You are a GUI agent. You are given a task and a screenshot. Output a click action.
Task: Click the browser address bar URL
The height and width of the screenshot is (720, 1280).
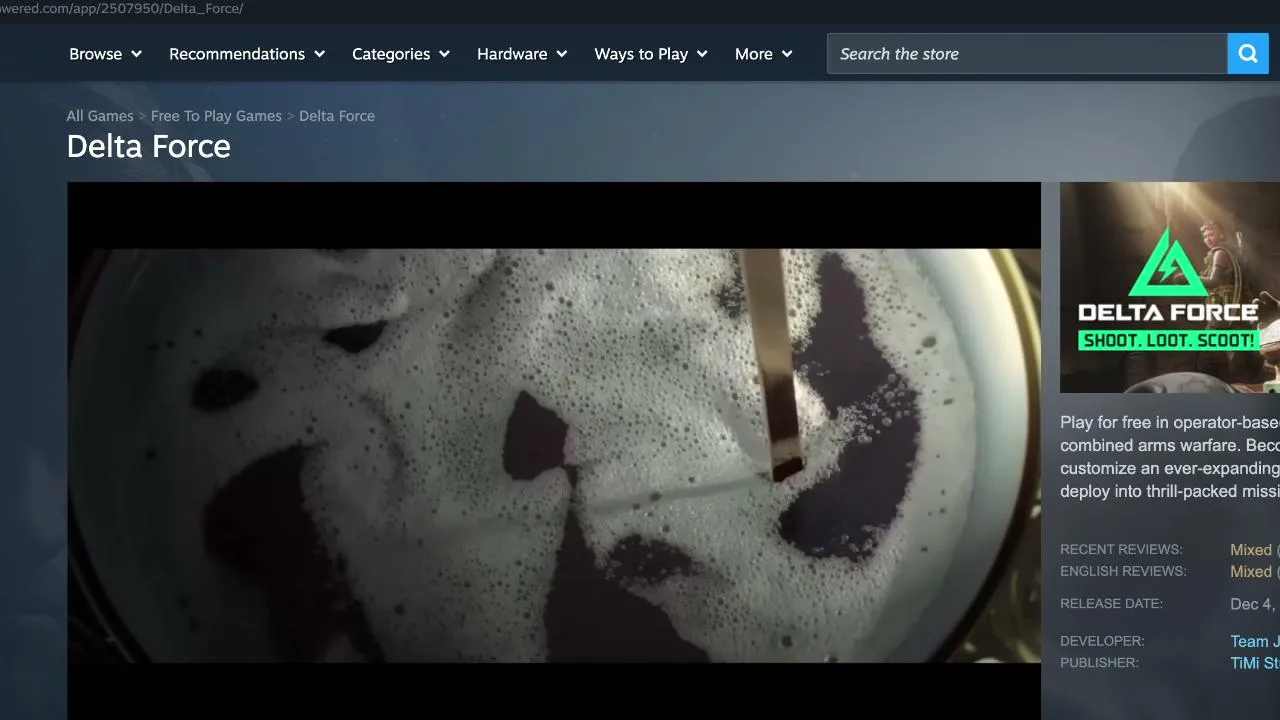[x=122, y=8]
